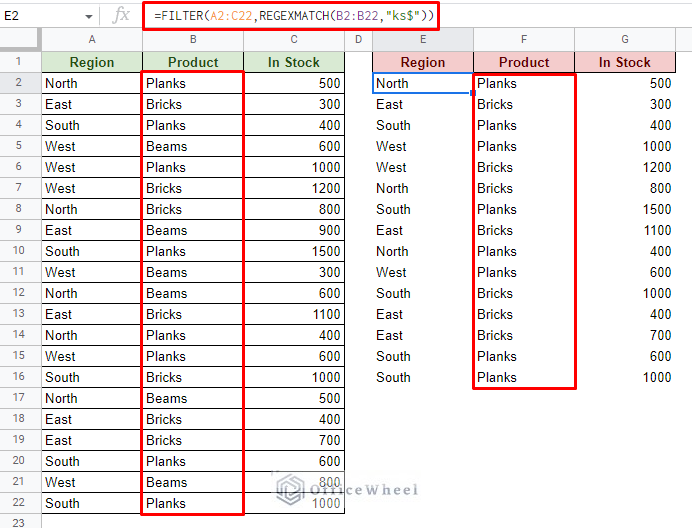Viewport: 692px width, 528px height.
Task: Click cell G7 with value 800
Action: tap(625, 188)
